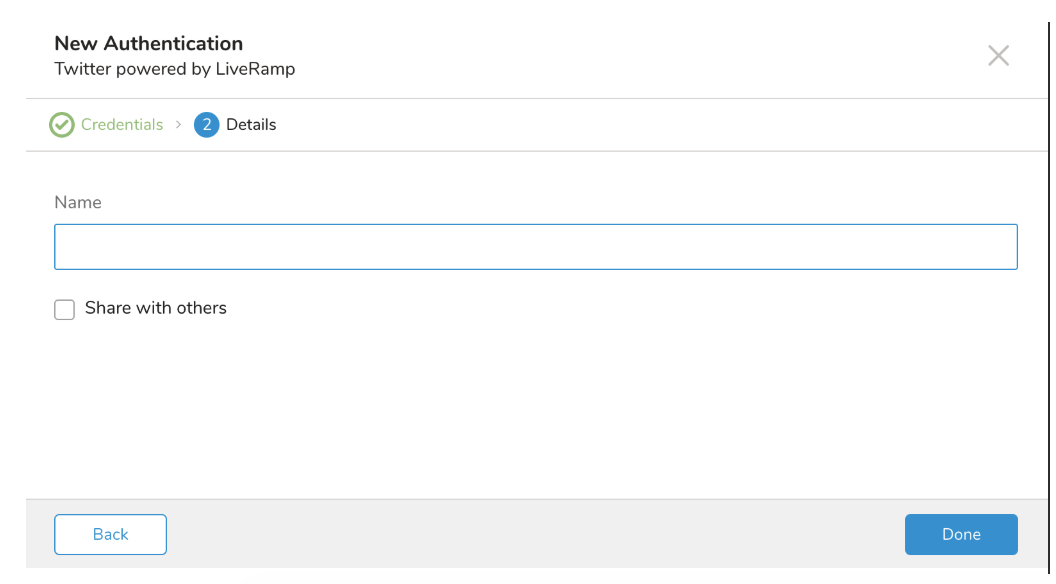Click the New Authentication title text

point(148,43)
